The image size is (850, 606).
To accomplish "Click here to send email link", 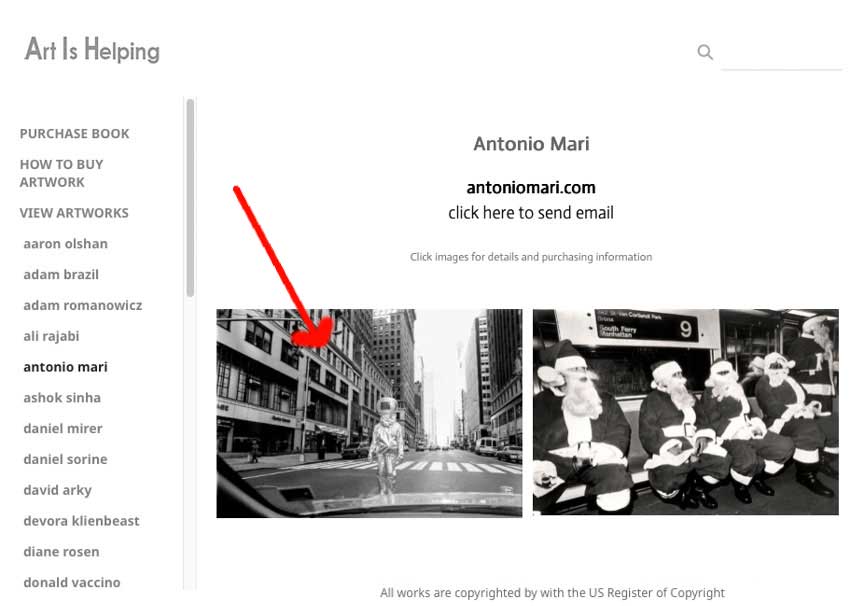I will pos(530,213).
